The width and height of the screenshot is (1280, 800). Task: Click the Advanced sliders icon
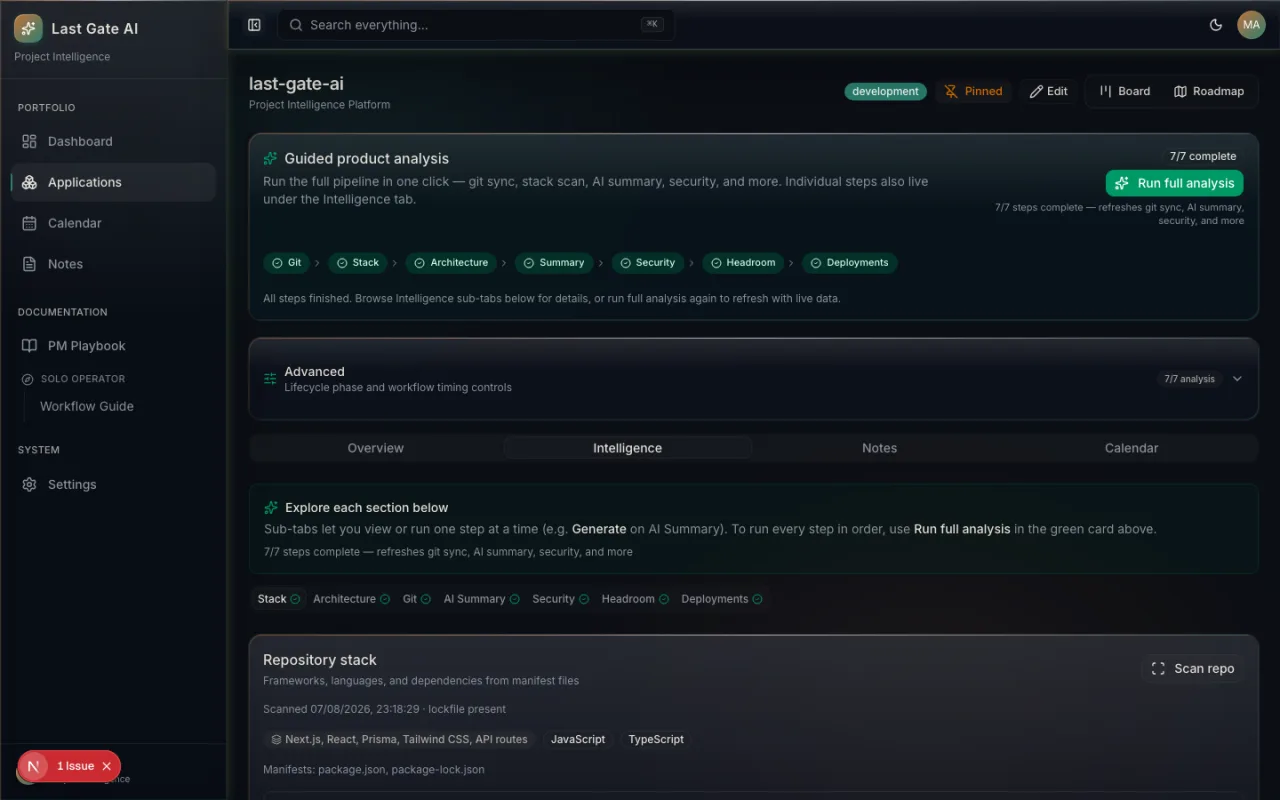(x=270, y=379)
